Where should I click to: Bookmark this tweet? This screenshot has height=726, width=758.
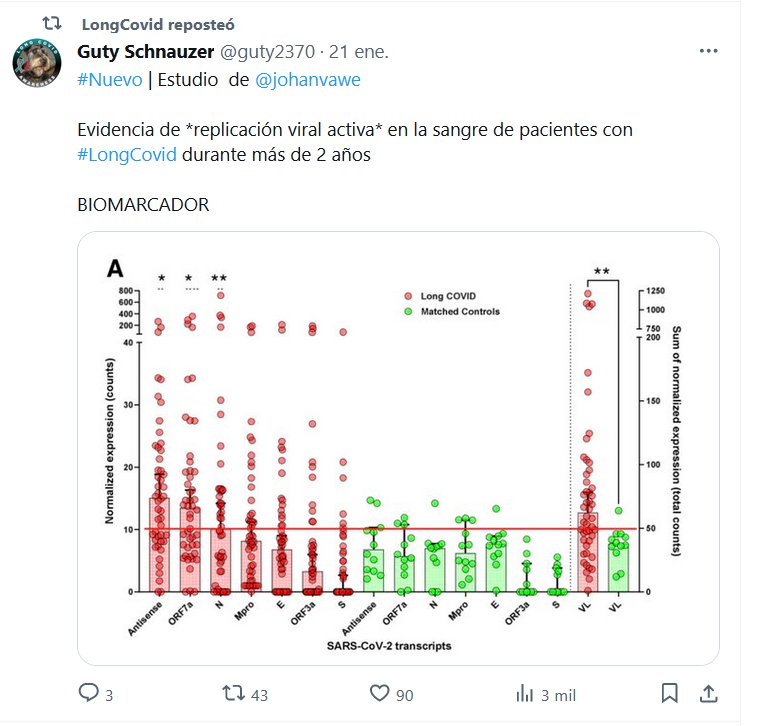(x=670, y=693)
